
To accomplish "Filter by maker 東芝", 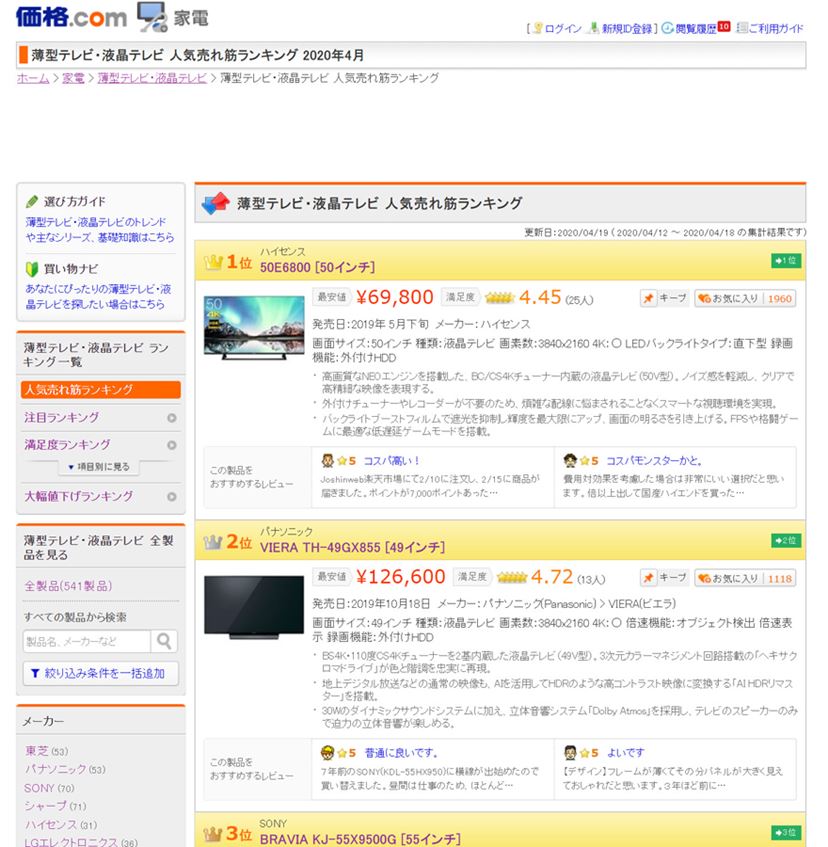I will pyautogui.click(x=37, y=751).
